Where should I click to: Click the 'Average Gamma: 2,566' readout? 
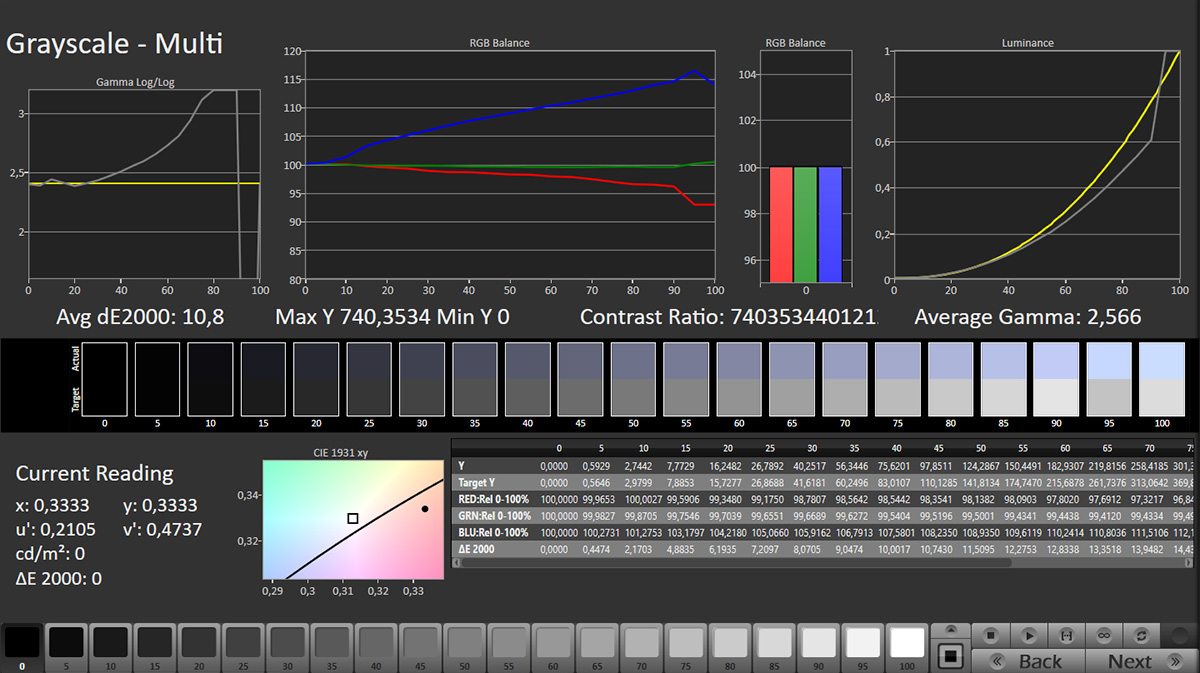pos(1028,317)
